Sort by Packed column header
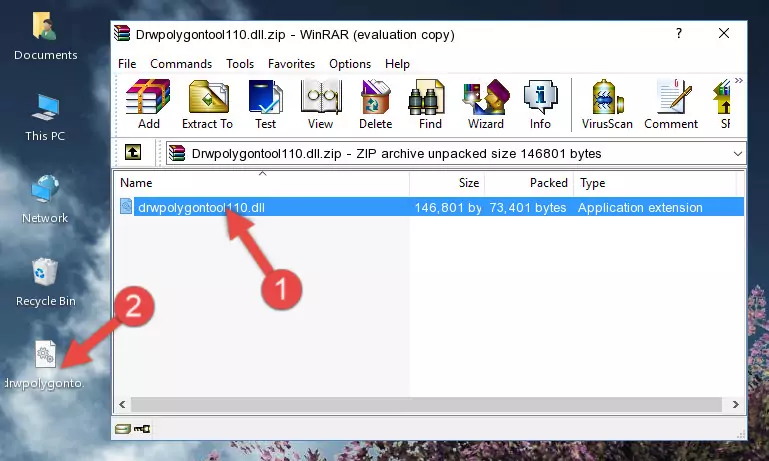This screenshot has height=461, width=769. click(529, 182)
